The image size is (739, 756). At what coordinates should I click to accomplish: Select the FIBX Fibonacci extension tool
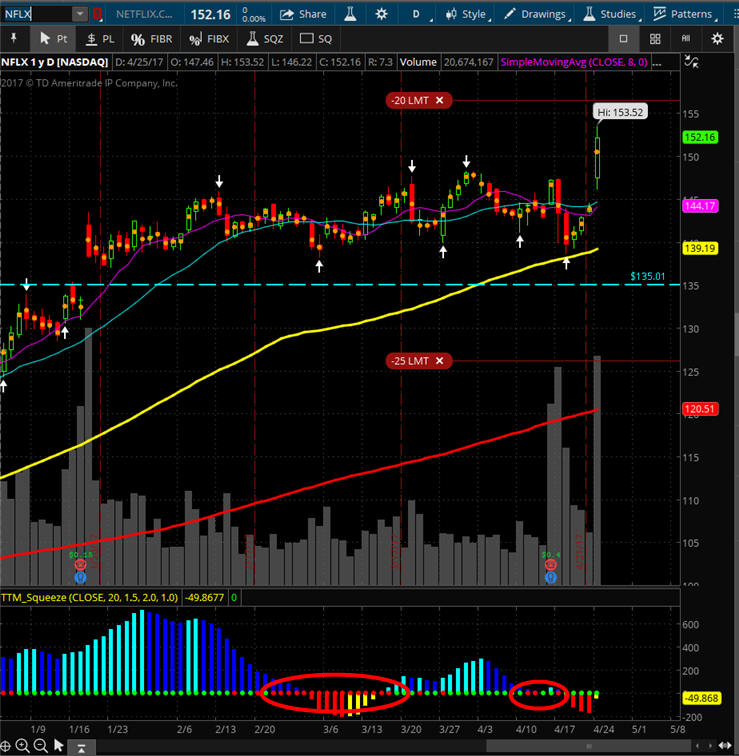pyautogui.click(x=209, y=38)
